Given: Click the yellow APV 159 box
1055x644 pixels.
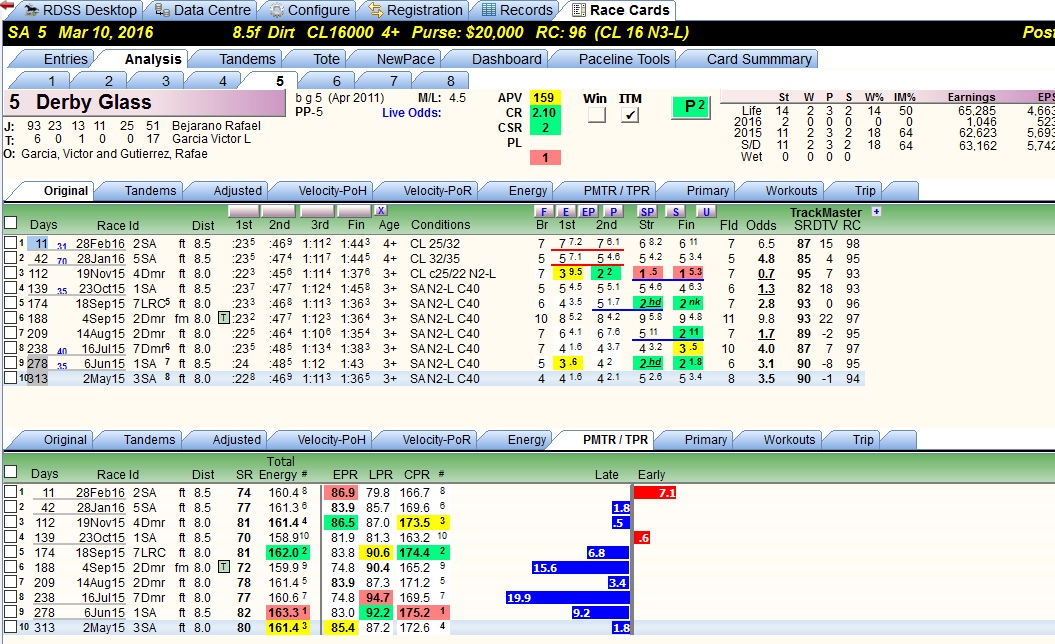Looking at the screenshot, I should click(545, 98).
